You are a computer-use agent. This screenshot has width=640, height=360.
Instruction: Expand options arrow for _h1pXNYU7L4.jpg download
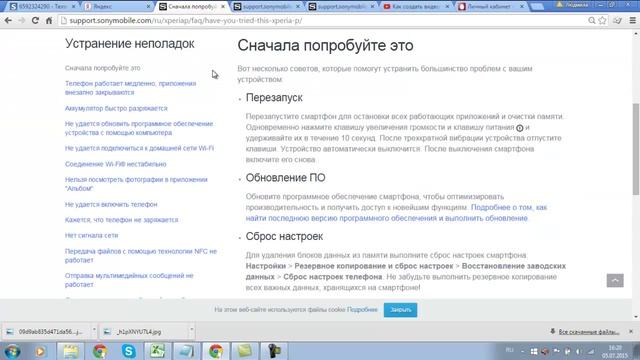click(x=191, y=329)
